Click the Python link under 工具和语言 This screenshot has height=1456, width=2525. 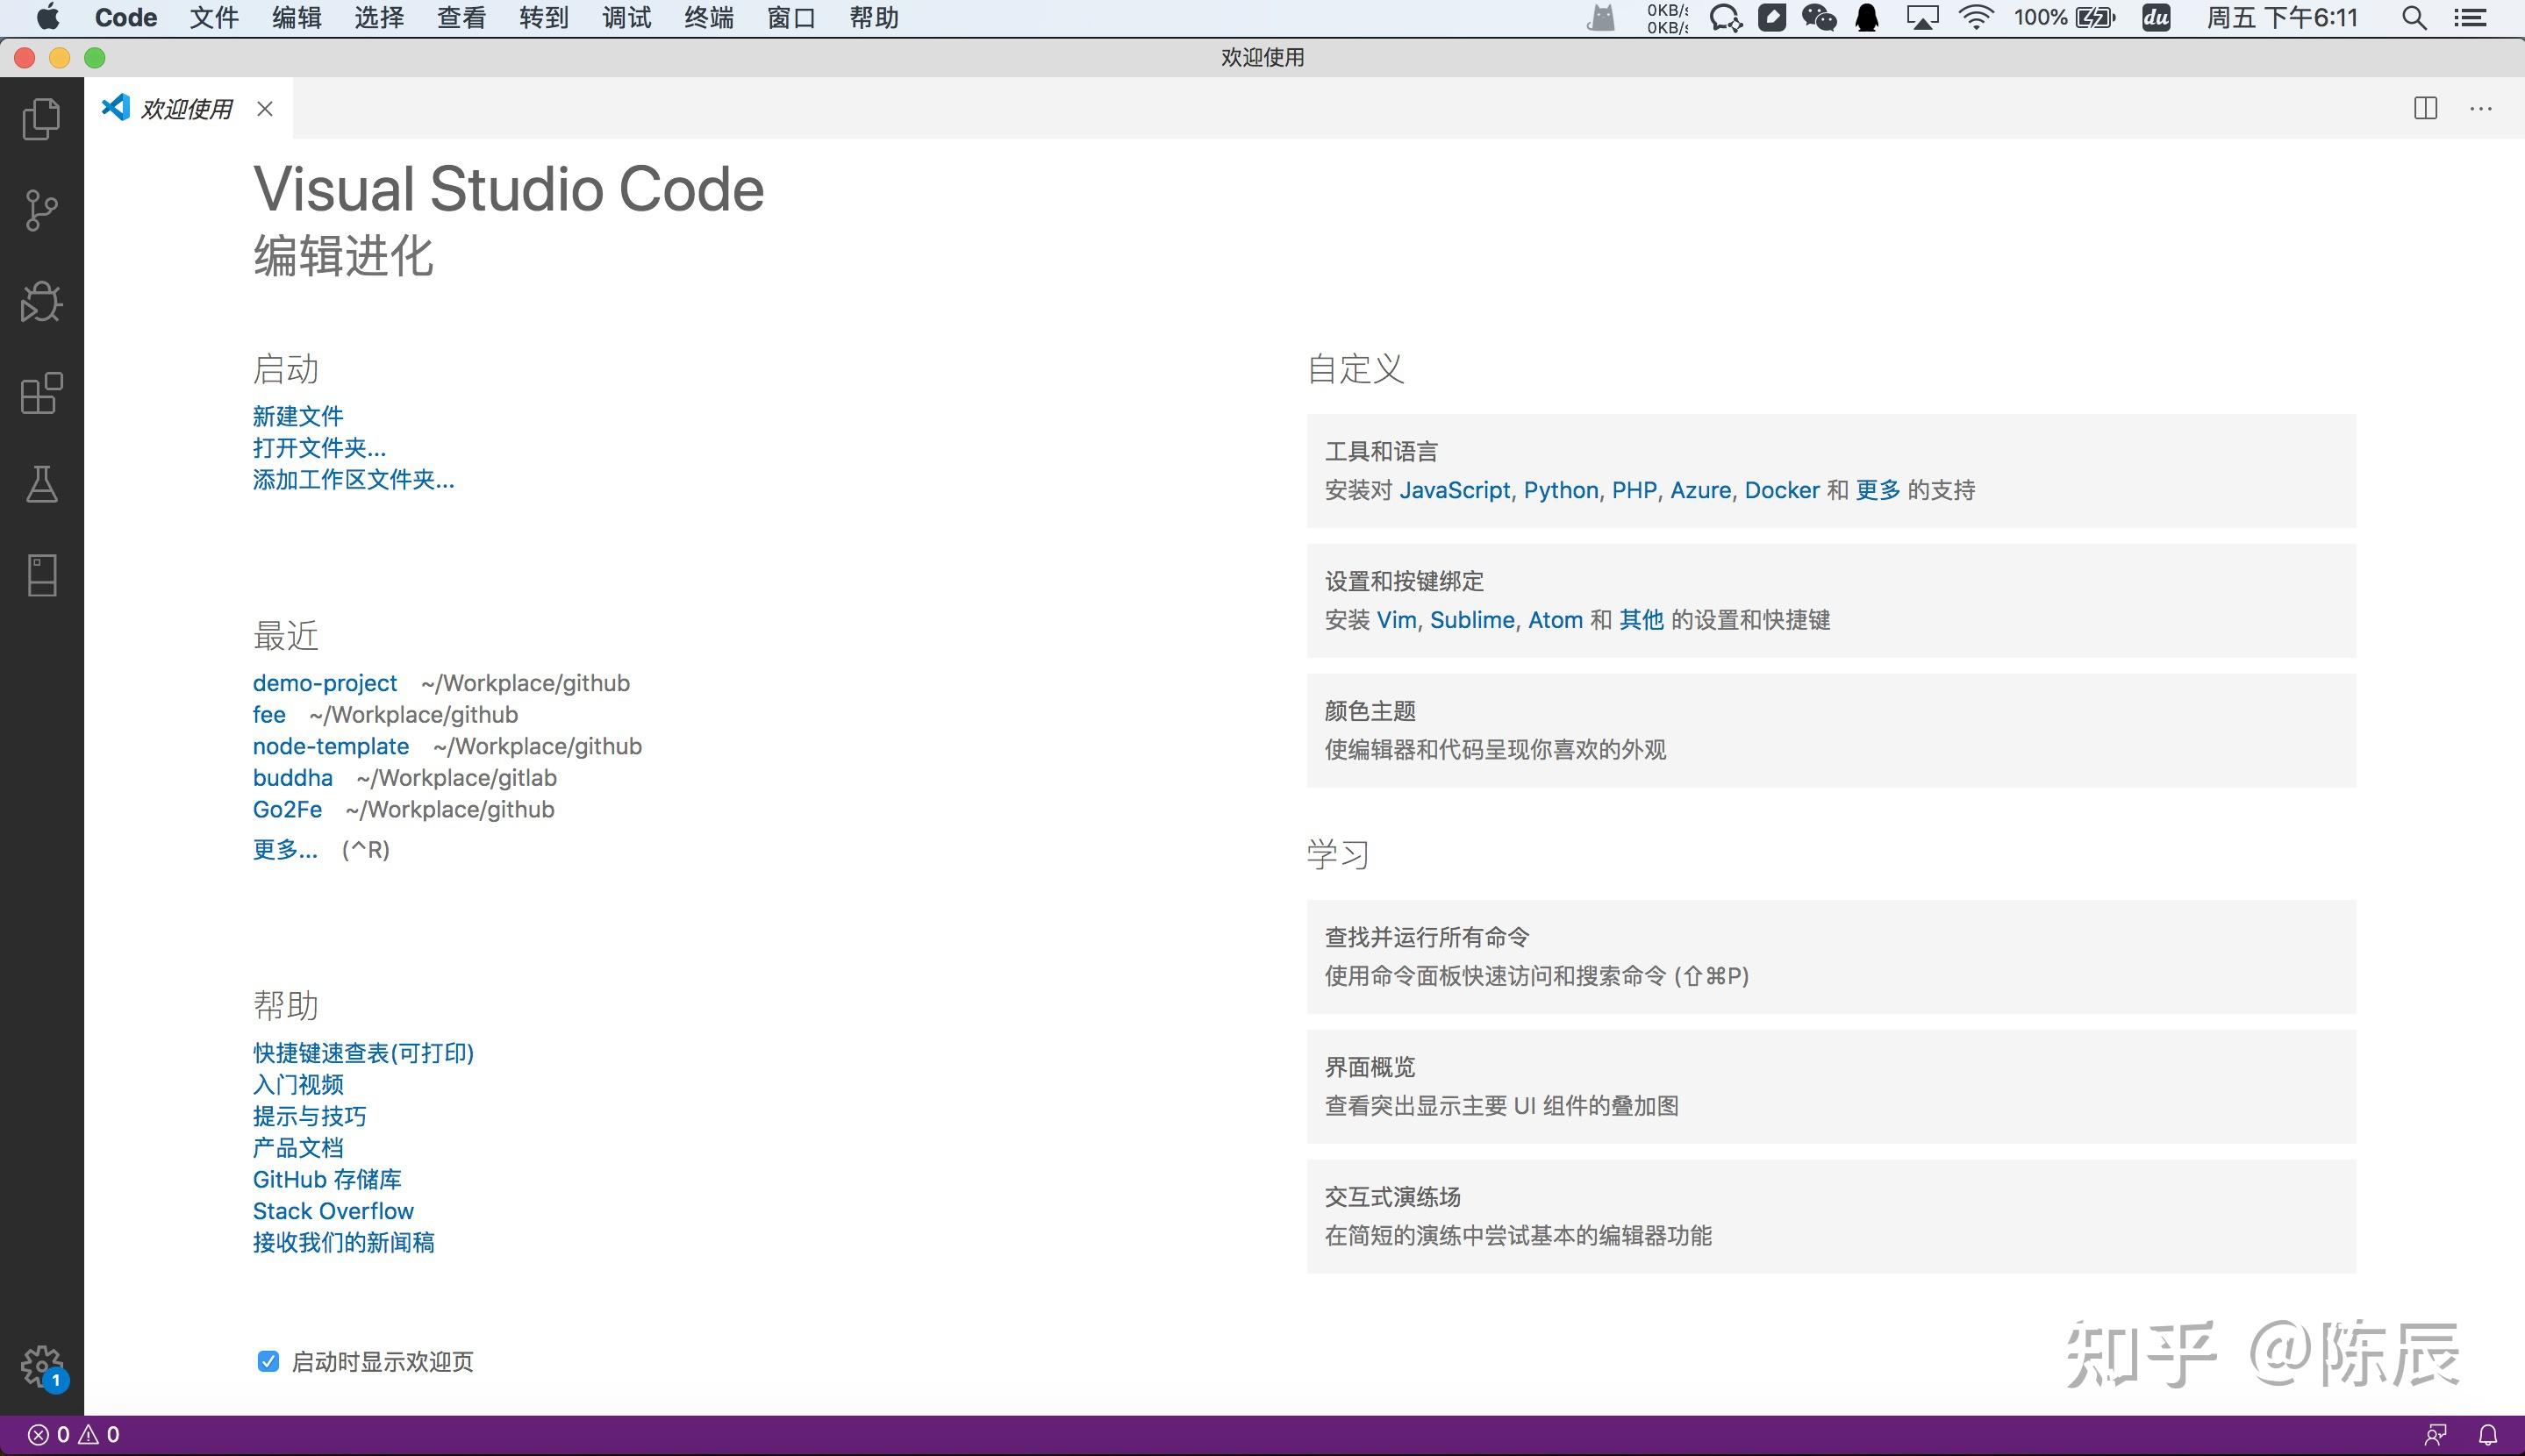[1560, 490]
